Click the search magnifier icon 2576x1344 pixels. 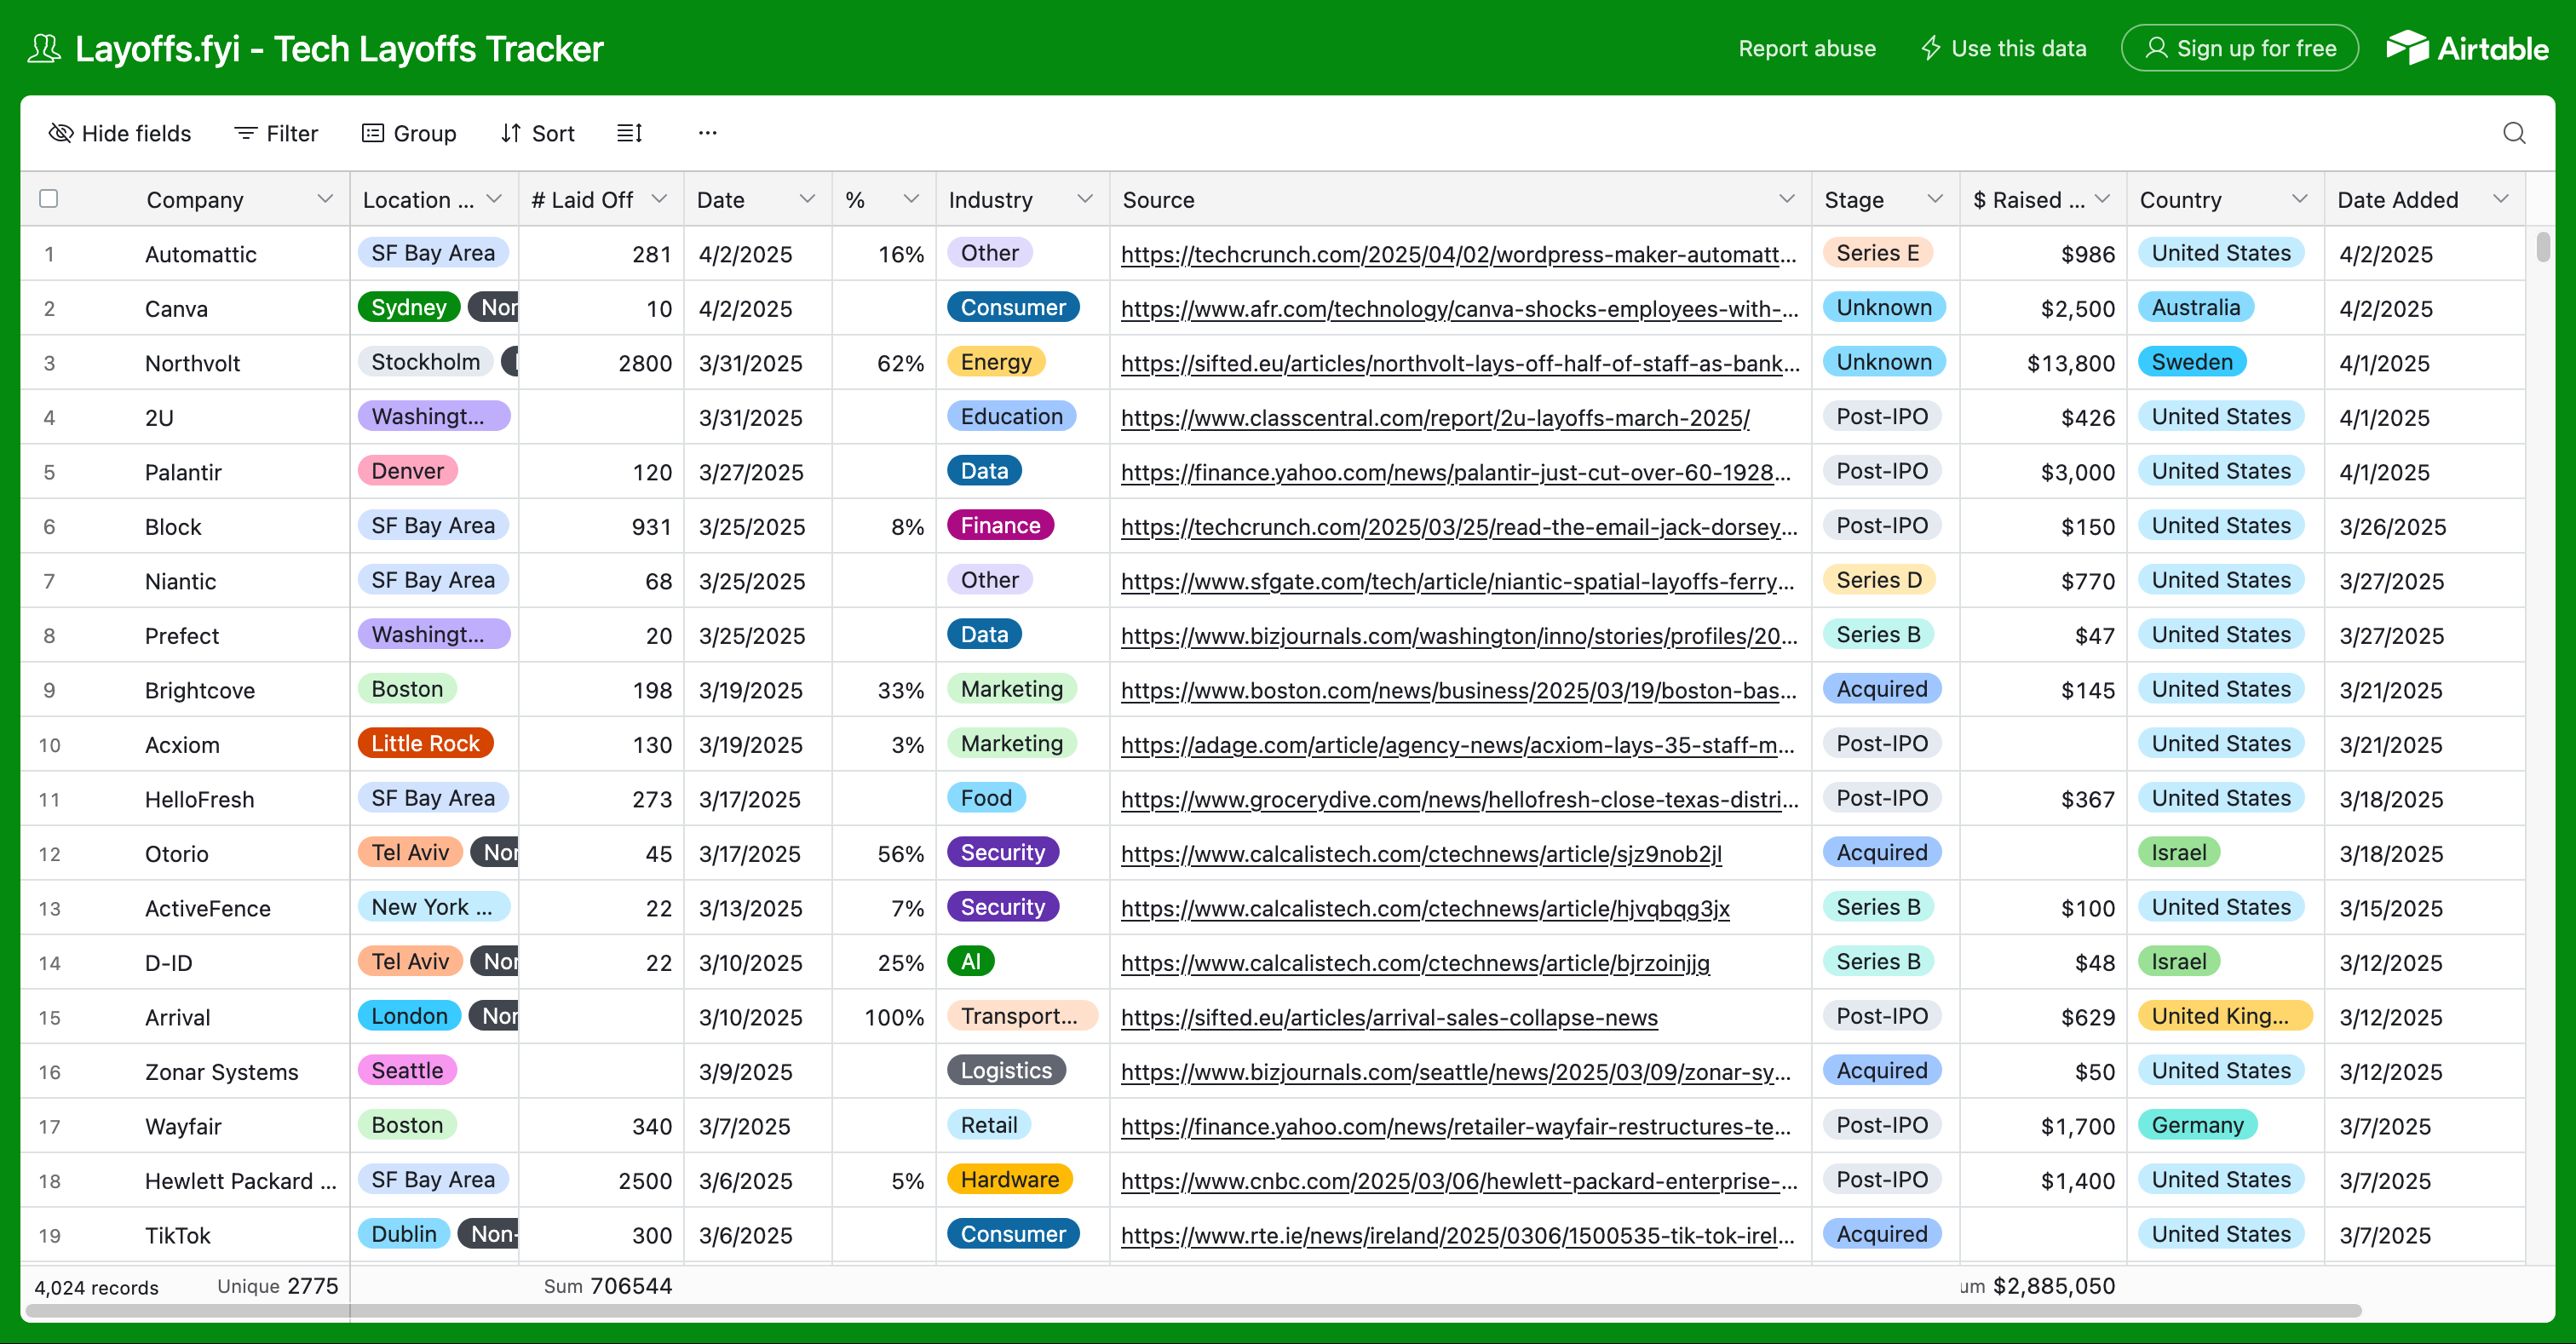pos(2514,133)
